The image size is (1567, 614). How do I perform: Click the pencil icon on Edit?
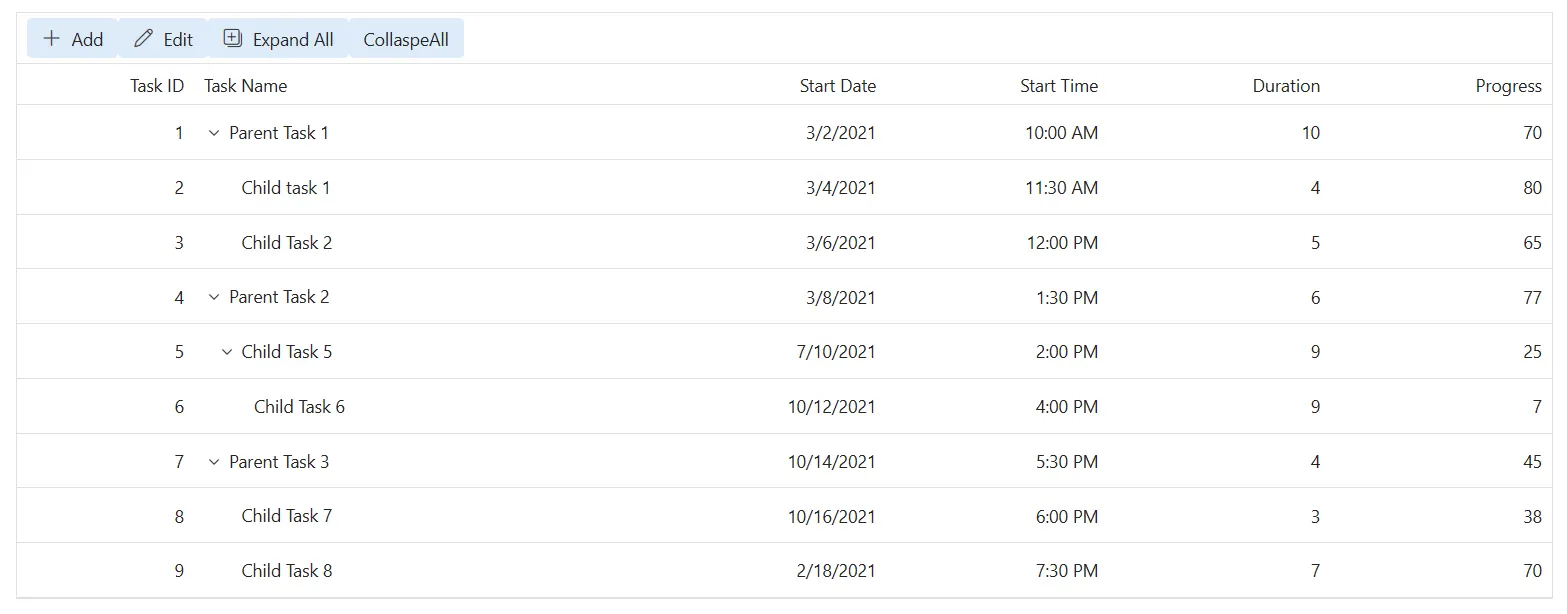click(144, 39)
